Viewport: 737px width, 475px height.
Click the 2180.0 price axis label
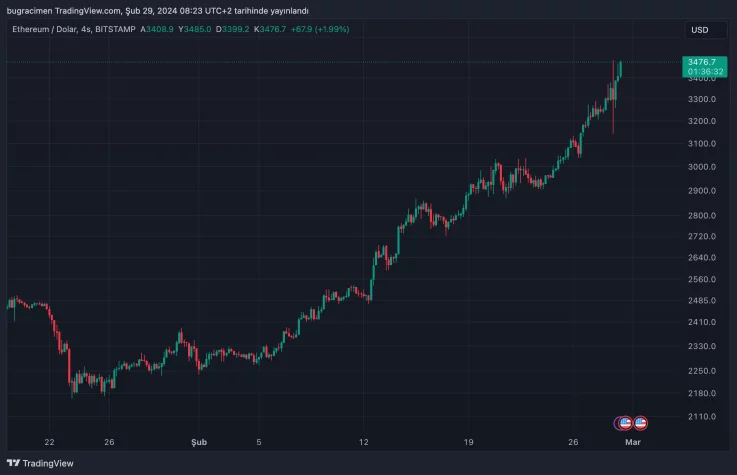coord(702,393)
